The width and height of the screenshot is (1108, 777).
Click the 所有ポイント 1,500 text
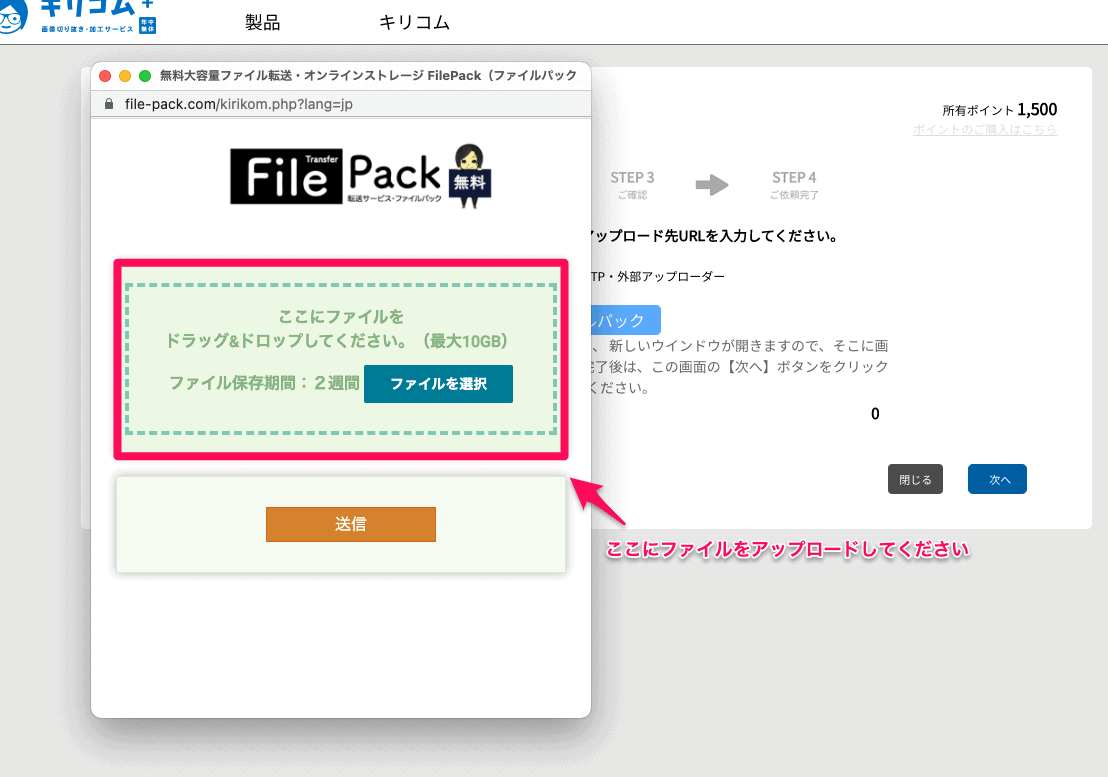click(1000, 109)
